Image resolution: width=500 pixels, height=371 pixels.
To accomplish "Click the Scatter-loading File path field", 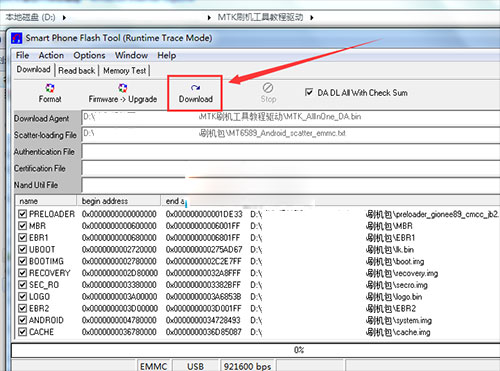I will tap(291, 134).
